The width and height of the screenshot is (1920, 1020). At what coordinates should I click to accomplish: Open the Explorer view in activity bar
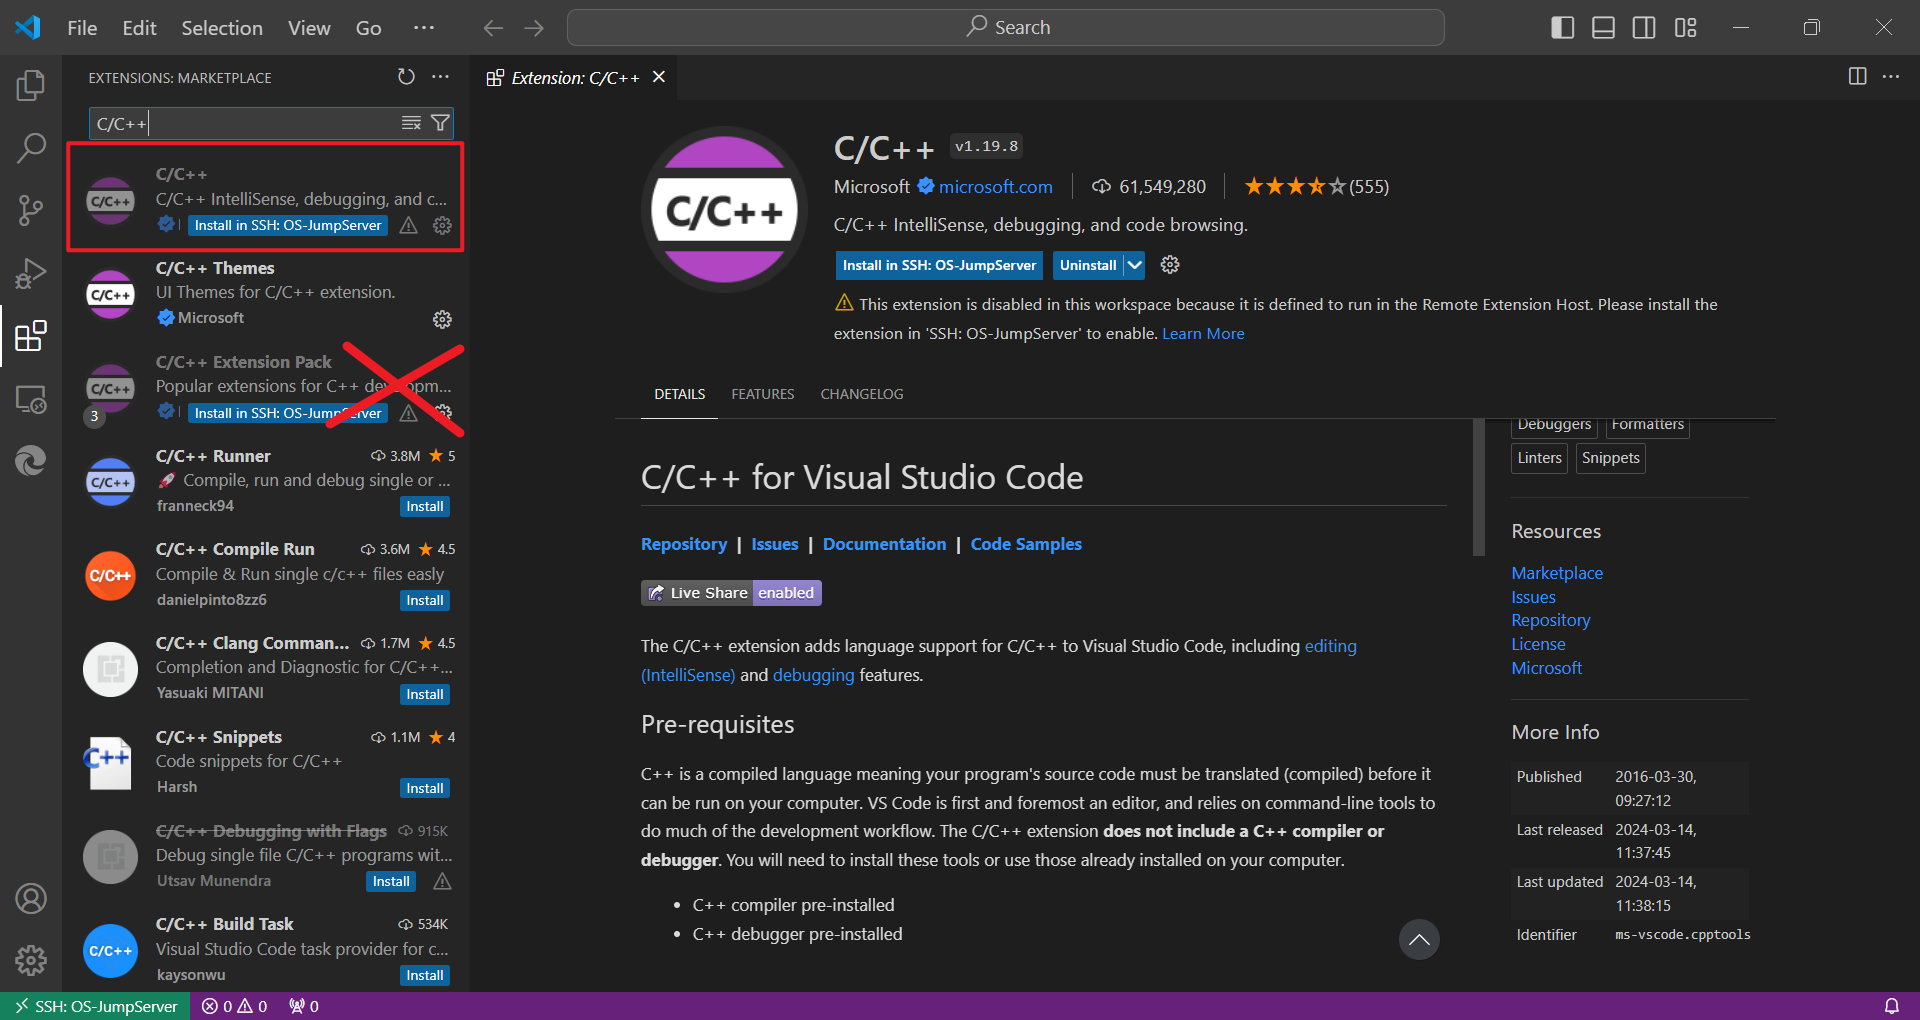coord(30,86)
